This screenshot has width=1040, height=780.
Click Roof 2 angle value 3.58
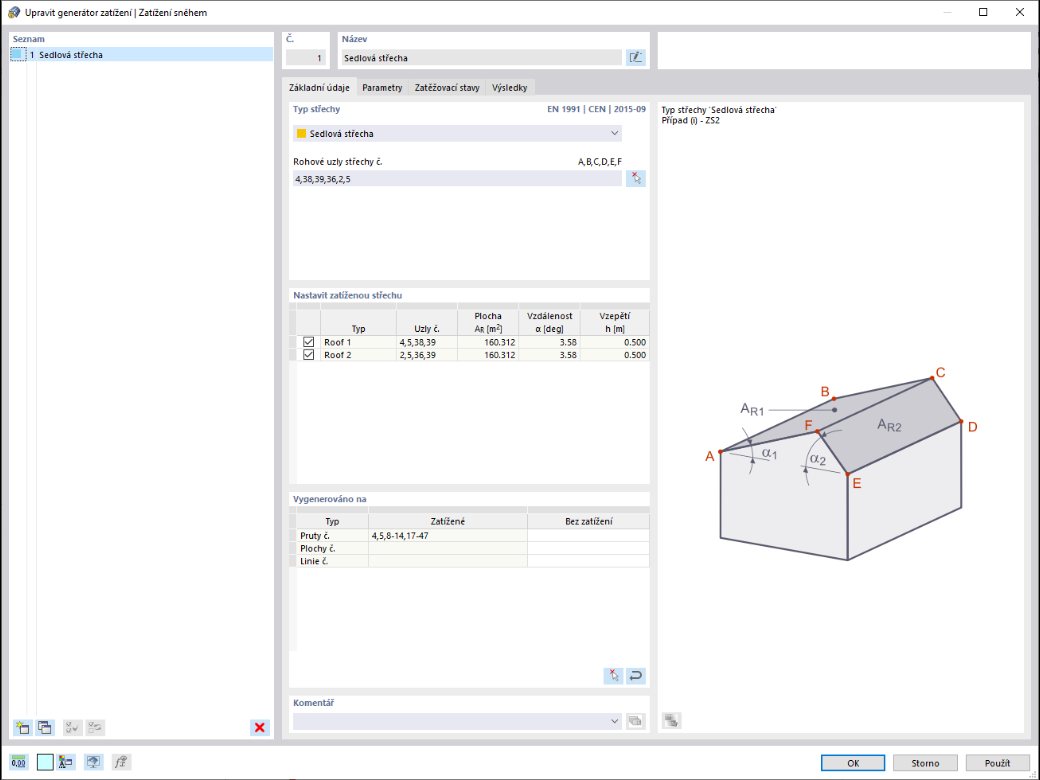[x=549, y=355]
